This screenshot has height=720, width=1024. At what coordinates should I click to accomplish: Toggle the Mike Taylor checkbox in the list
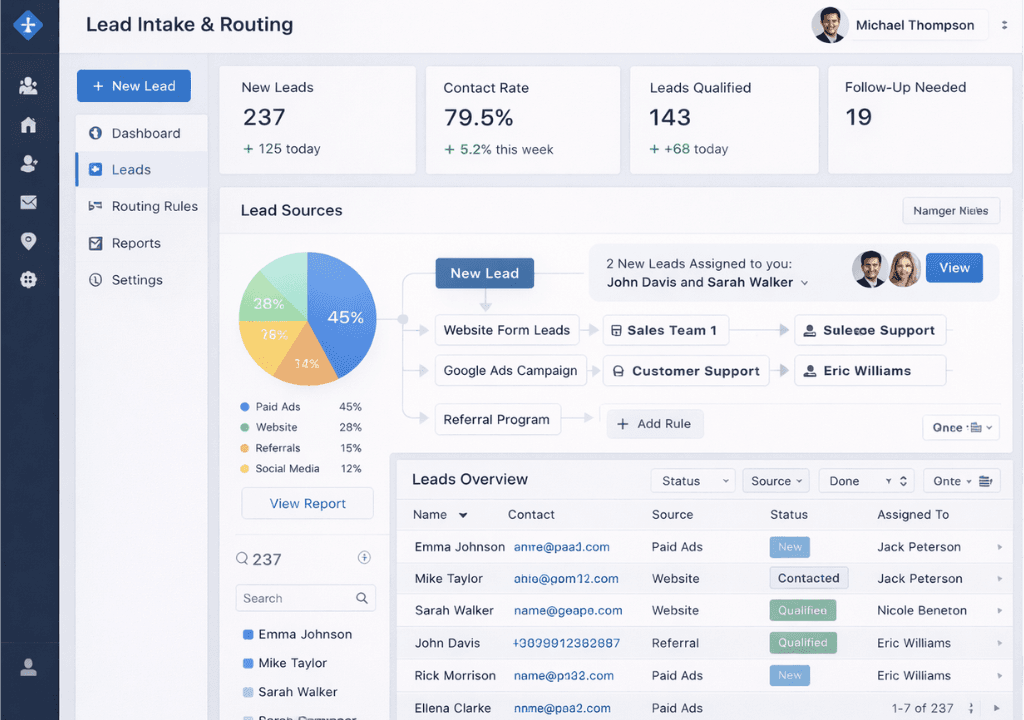click(248, 663)
